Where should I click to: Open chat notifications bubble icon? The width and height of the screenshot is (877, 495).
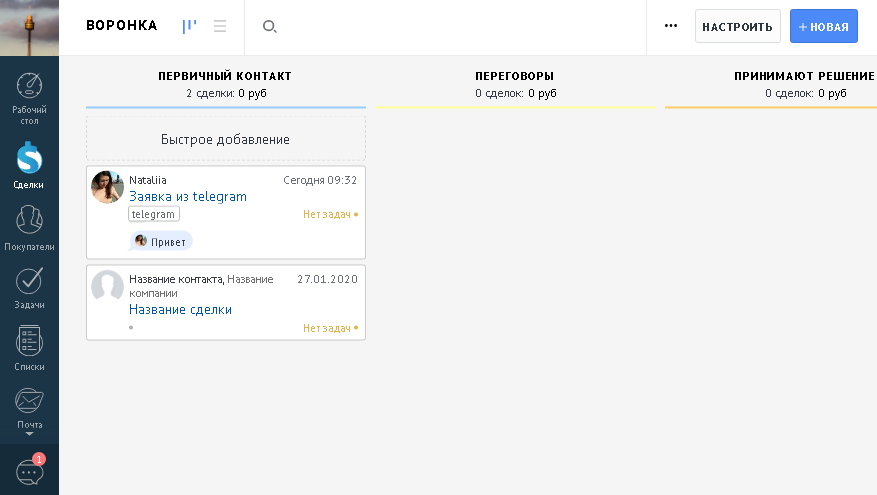(x=29, y=470)
